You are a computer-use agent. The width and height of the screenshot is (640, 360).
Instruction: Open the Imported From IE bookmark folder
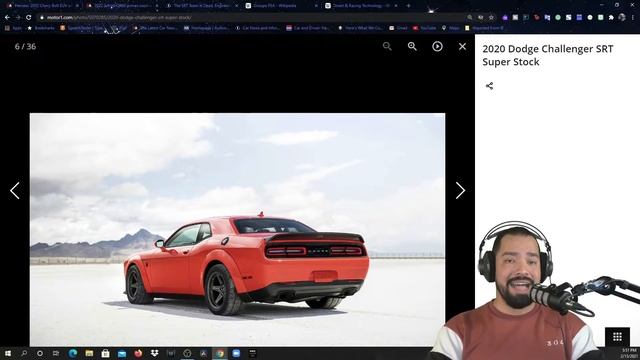(484, 28)
